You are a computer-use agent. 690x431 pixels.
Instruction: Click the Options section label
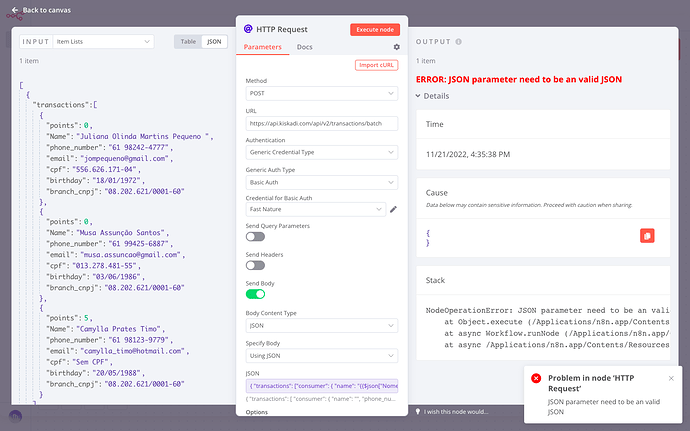(257, 413)
